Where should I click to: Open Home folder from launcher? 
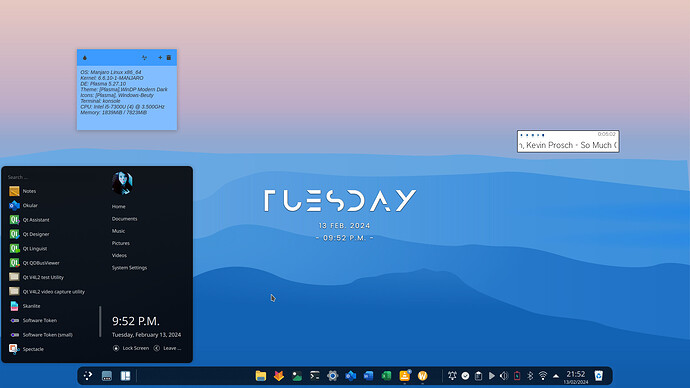click(x=118, y=206)
